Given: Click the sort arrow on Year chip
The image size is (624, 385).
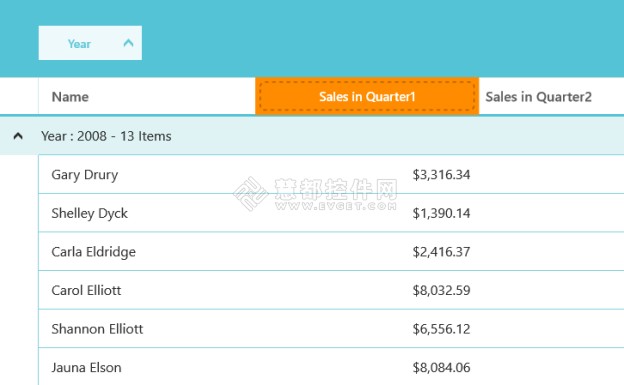Looking at the screenshot, I should pyautogui.click(x=128, y=43).
